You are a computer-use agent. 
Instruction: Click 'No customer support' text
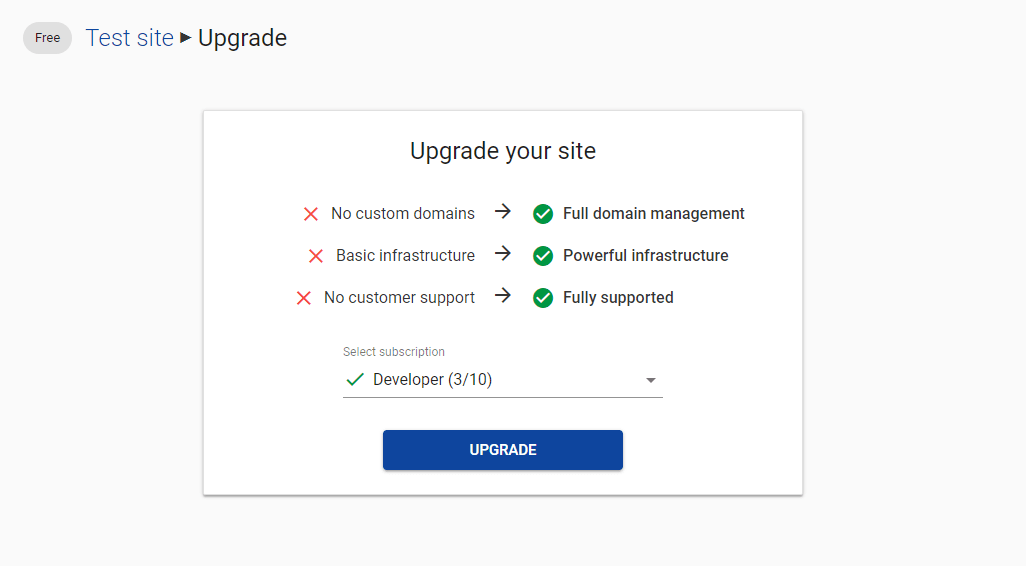pos(399,298)
